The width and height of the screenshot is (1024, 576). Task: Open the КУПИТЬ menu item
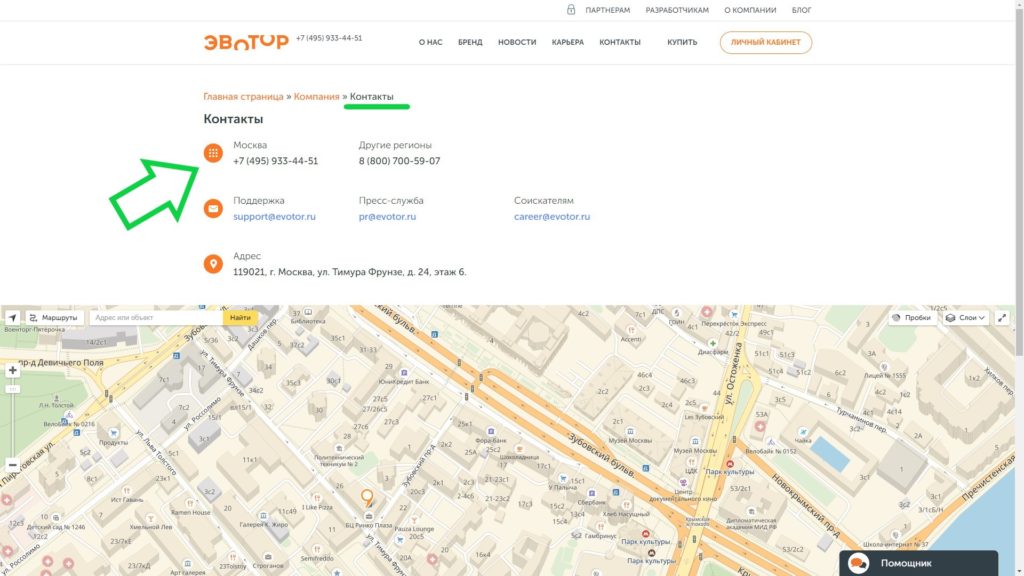coord(682,42)
